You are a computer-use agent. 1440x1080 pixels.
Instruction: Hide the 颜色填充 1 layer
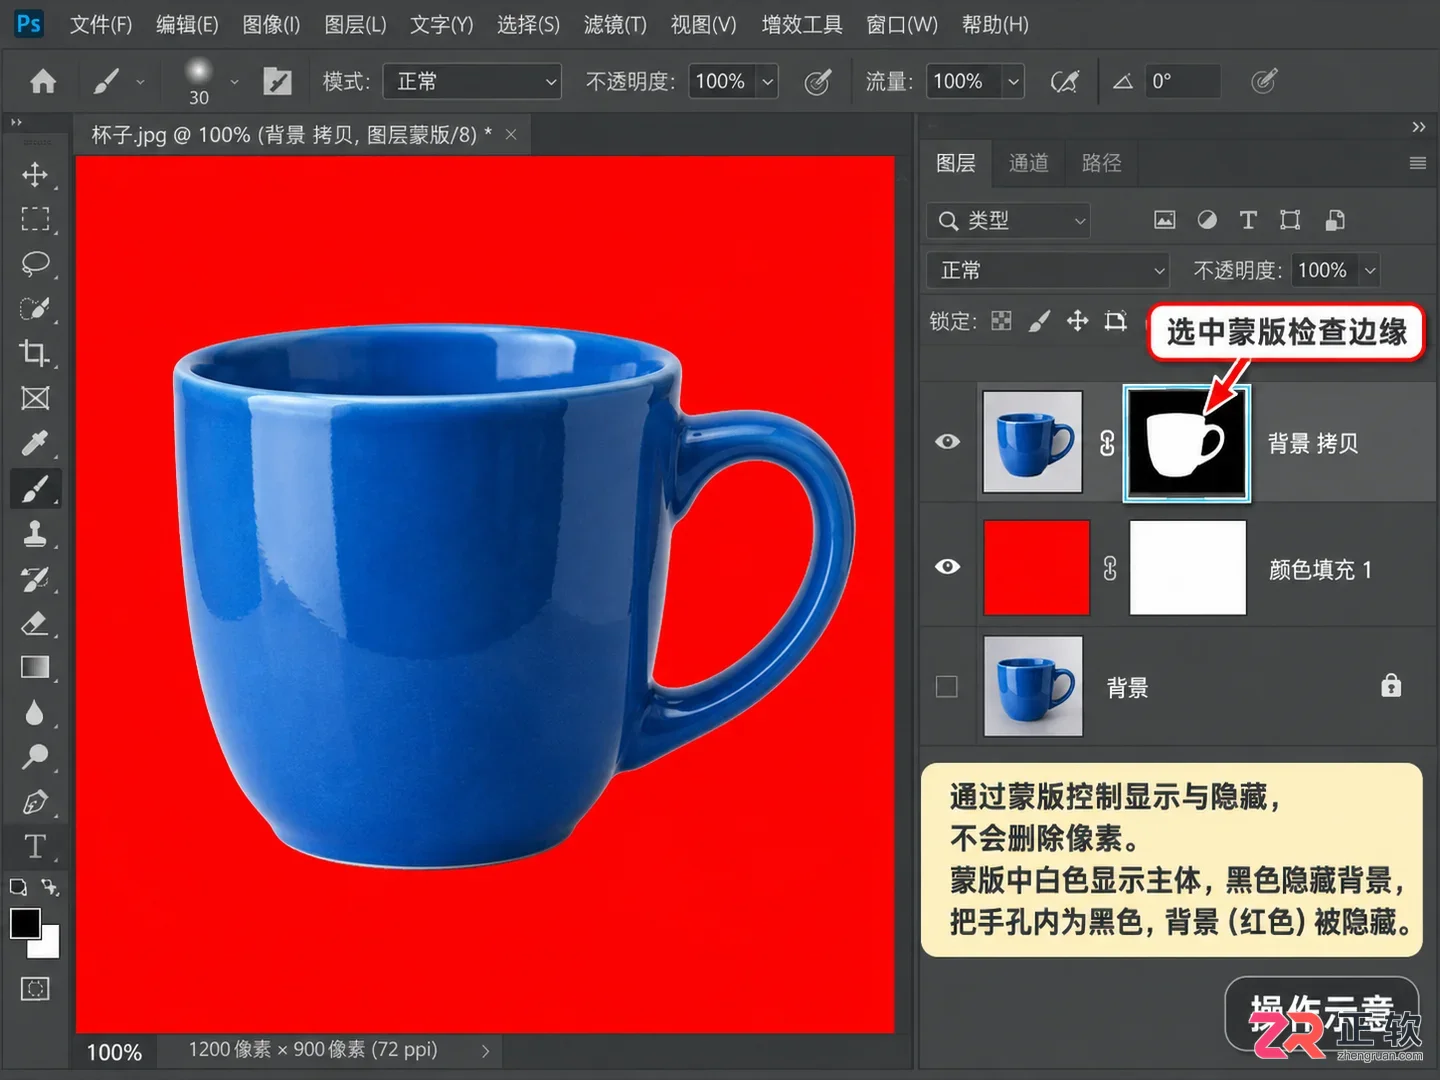click(x=948, y=567)
